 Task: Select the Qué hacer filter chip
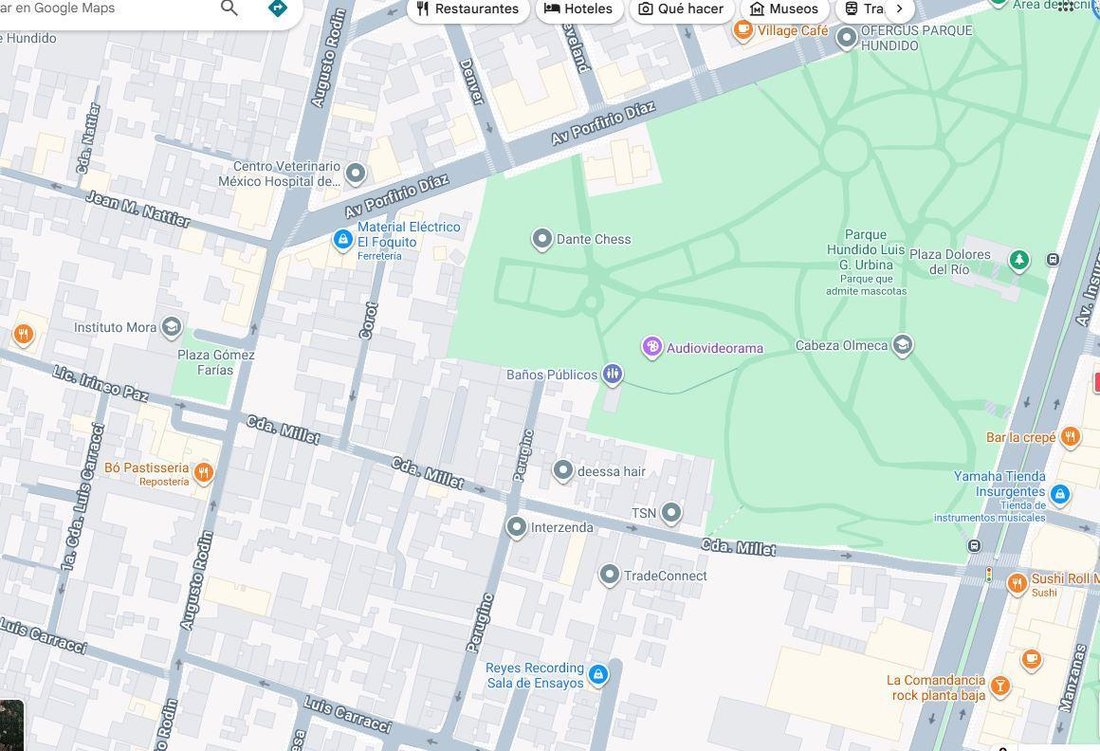point(681,9)
